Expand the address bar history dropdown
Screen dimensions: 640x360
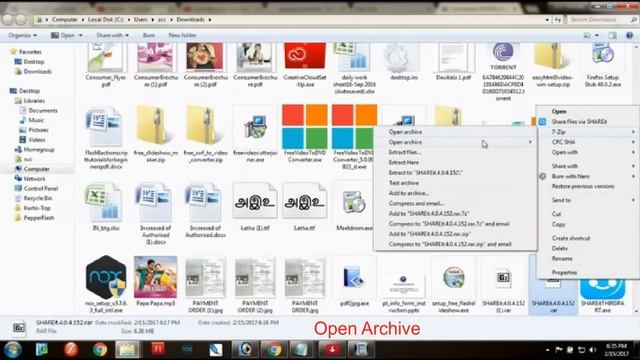(x=547, y=20)
